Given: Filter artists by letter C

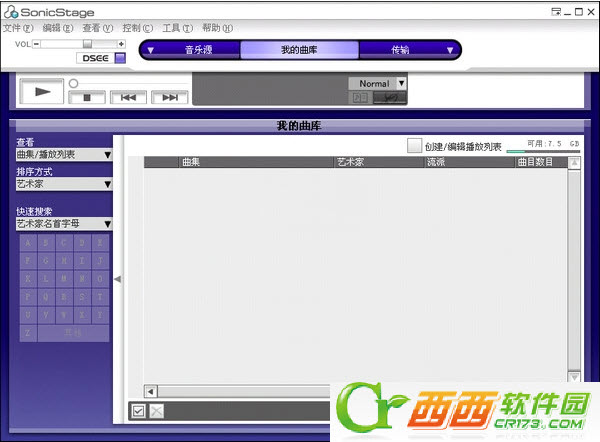Looking at the screenshot, I should click(x=64, y=243).
